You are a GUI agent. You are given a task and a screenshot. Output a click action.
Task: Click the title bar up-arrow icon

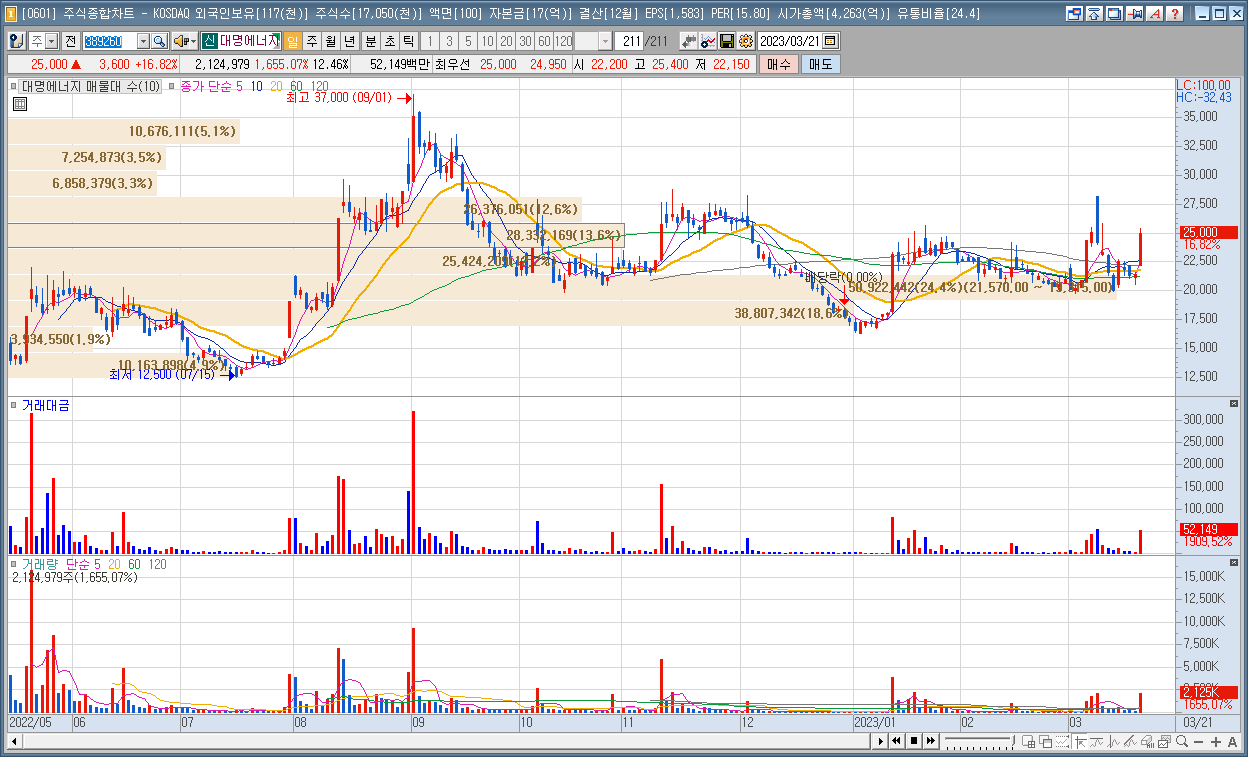pyautogui.click(x=1094, y=14)
